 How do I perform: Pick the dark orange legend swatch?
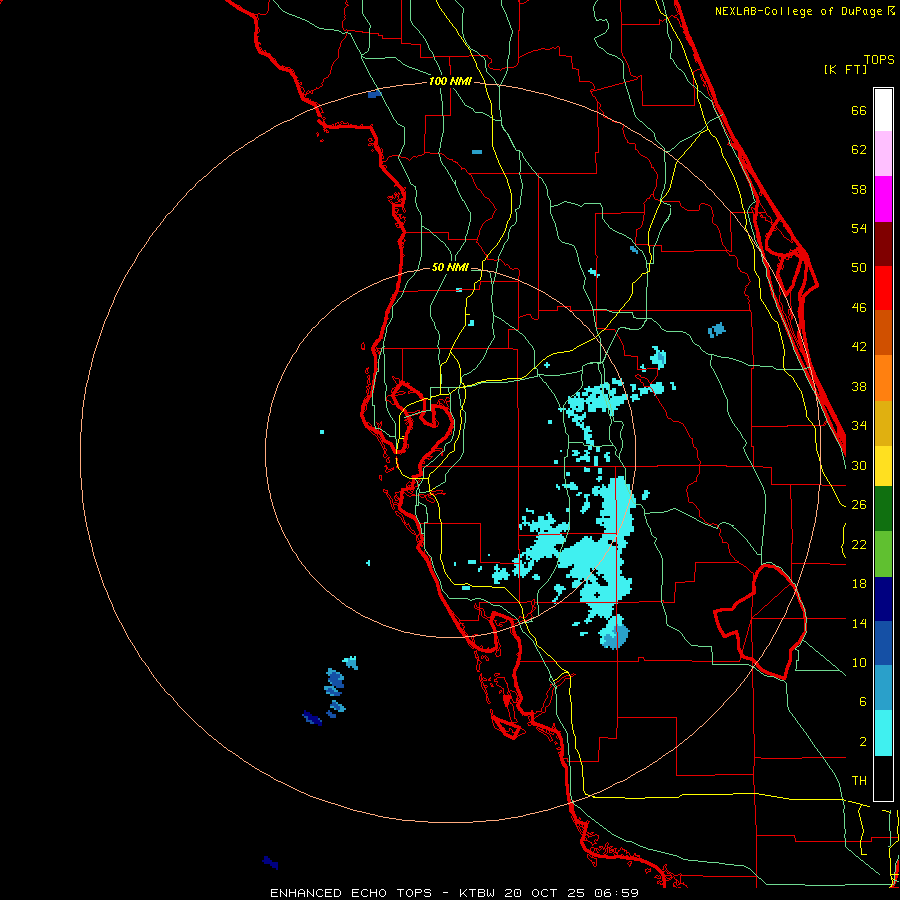point(883,333)
